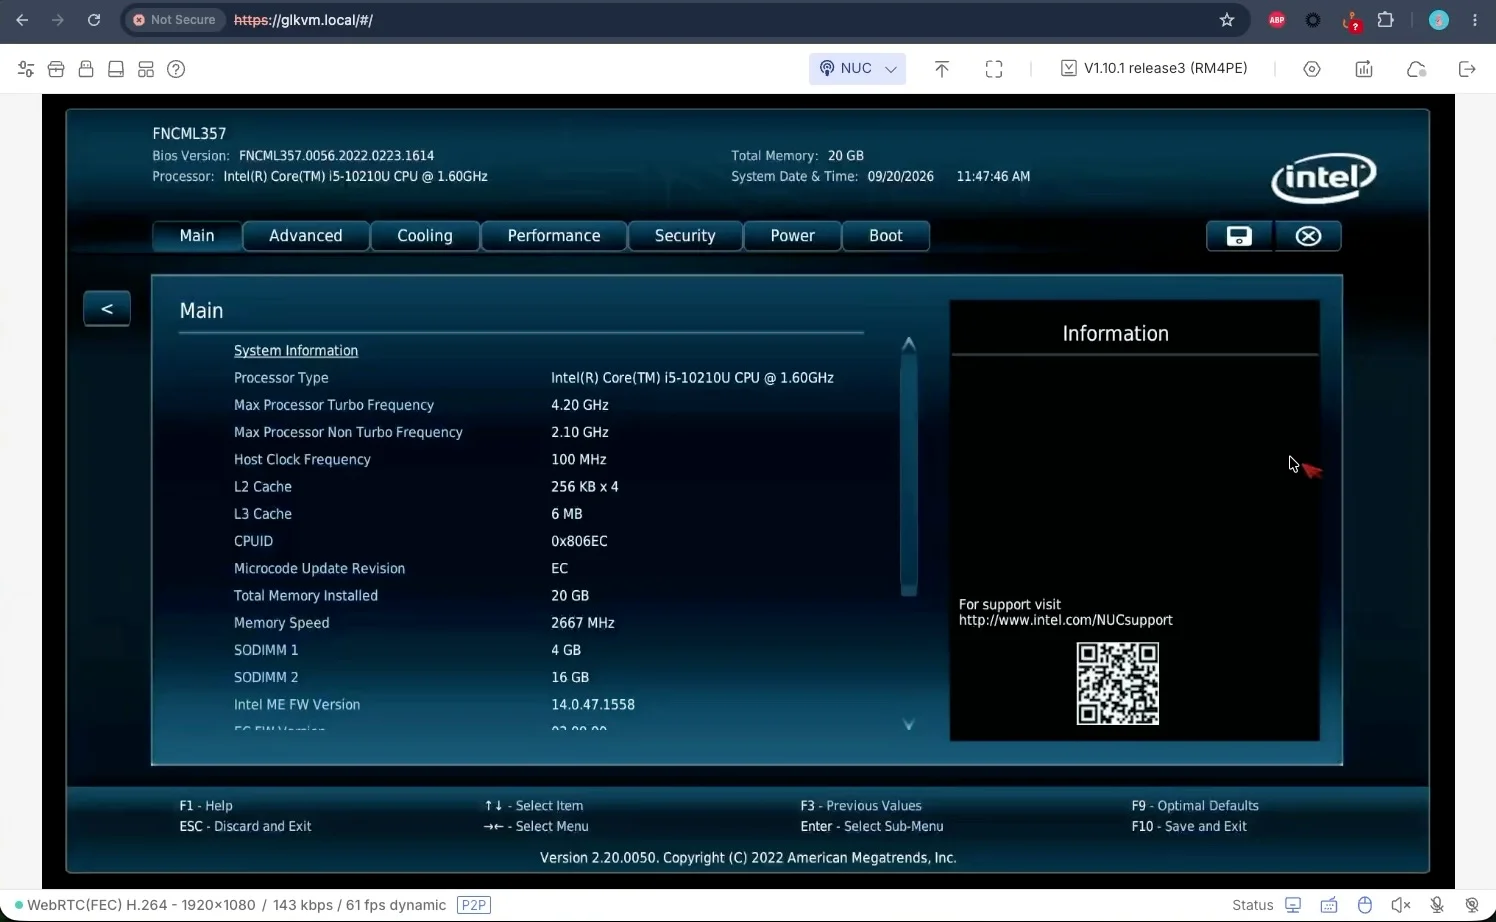The image size is (1496, 922).
Task: Select the Performance BIOS tab
Action: [554, 236]
